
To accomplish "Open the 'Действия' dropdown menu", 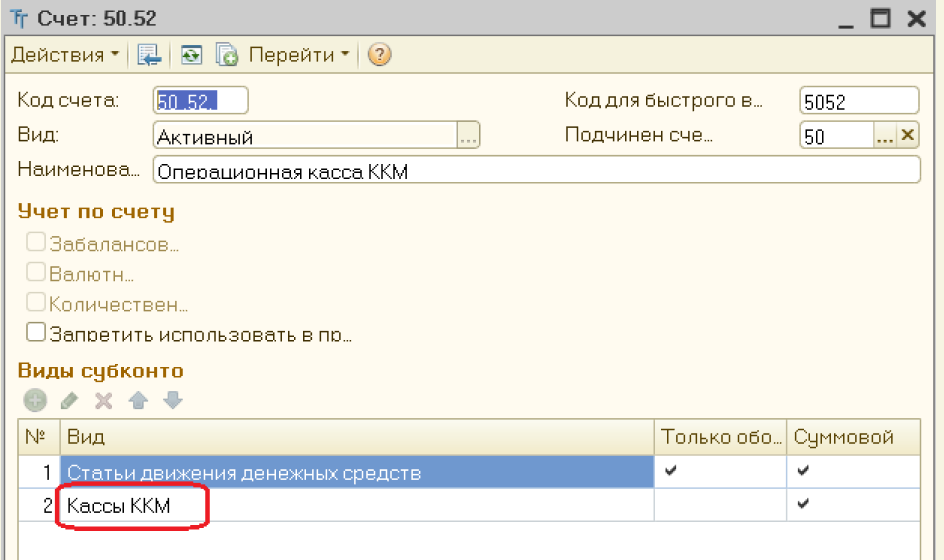I will click(64, 55).
